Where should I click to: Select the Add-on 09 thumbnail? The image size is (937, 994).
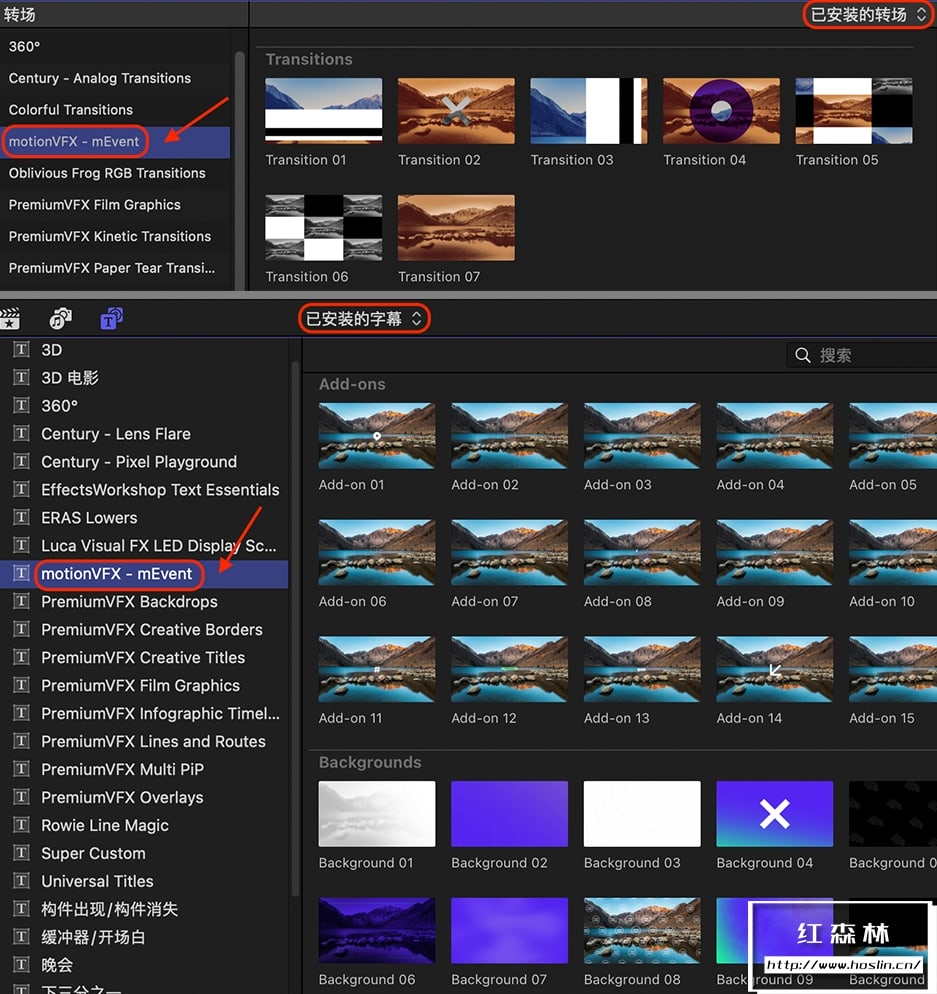click(775, 552)
